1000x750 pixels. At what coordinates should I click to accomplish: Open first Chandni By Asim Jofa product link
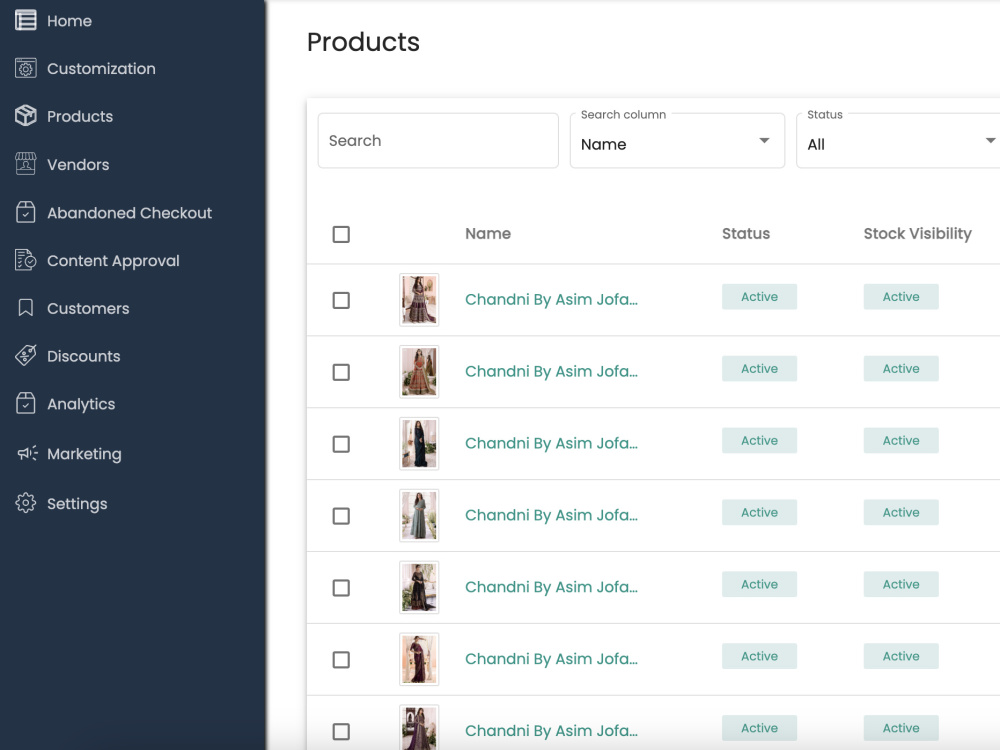(551, 299)
